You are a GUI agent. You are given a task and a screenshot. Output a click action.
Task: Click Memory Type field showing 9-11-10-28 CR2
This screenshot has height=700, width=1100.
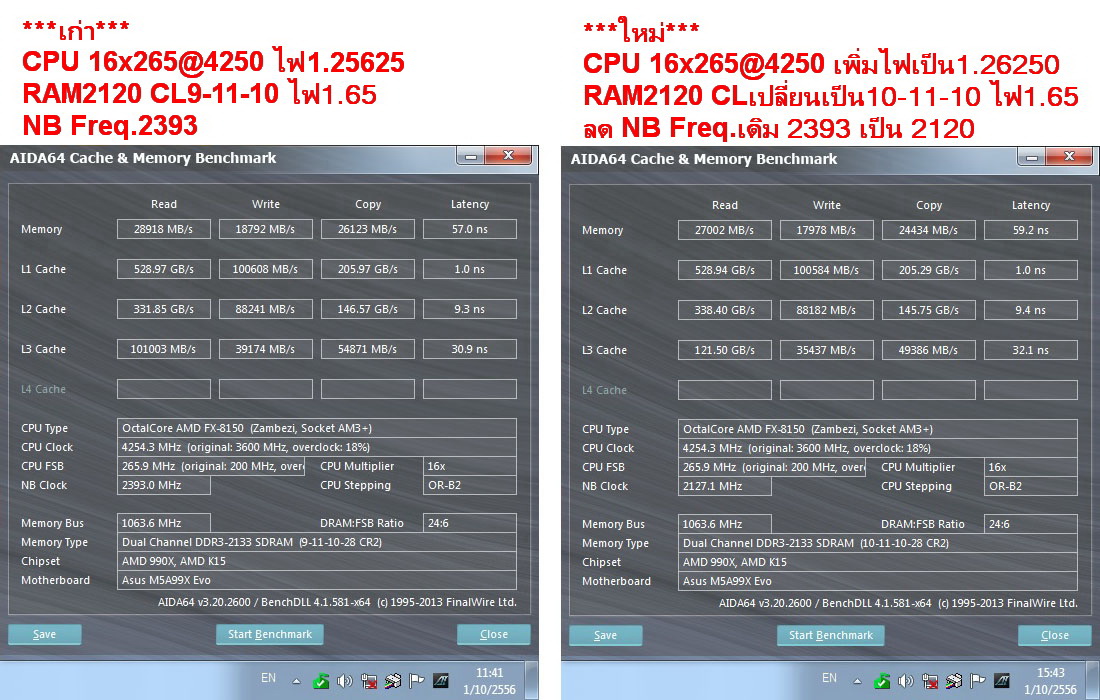[x=316, y=542]
